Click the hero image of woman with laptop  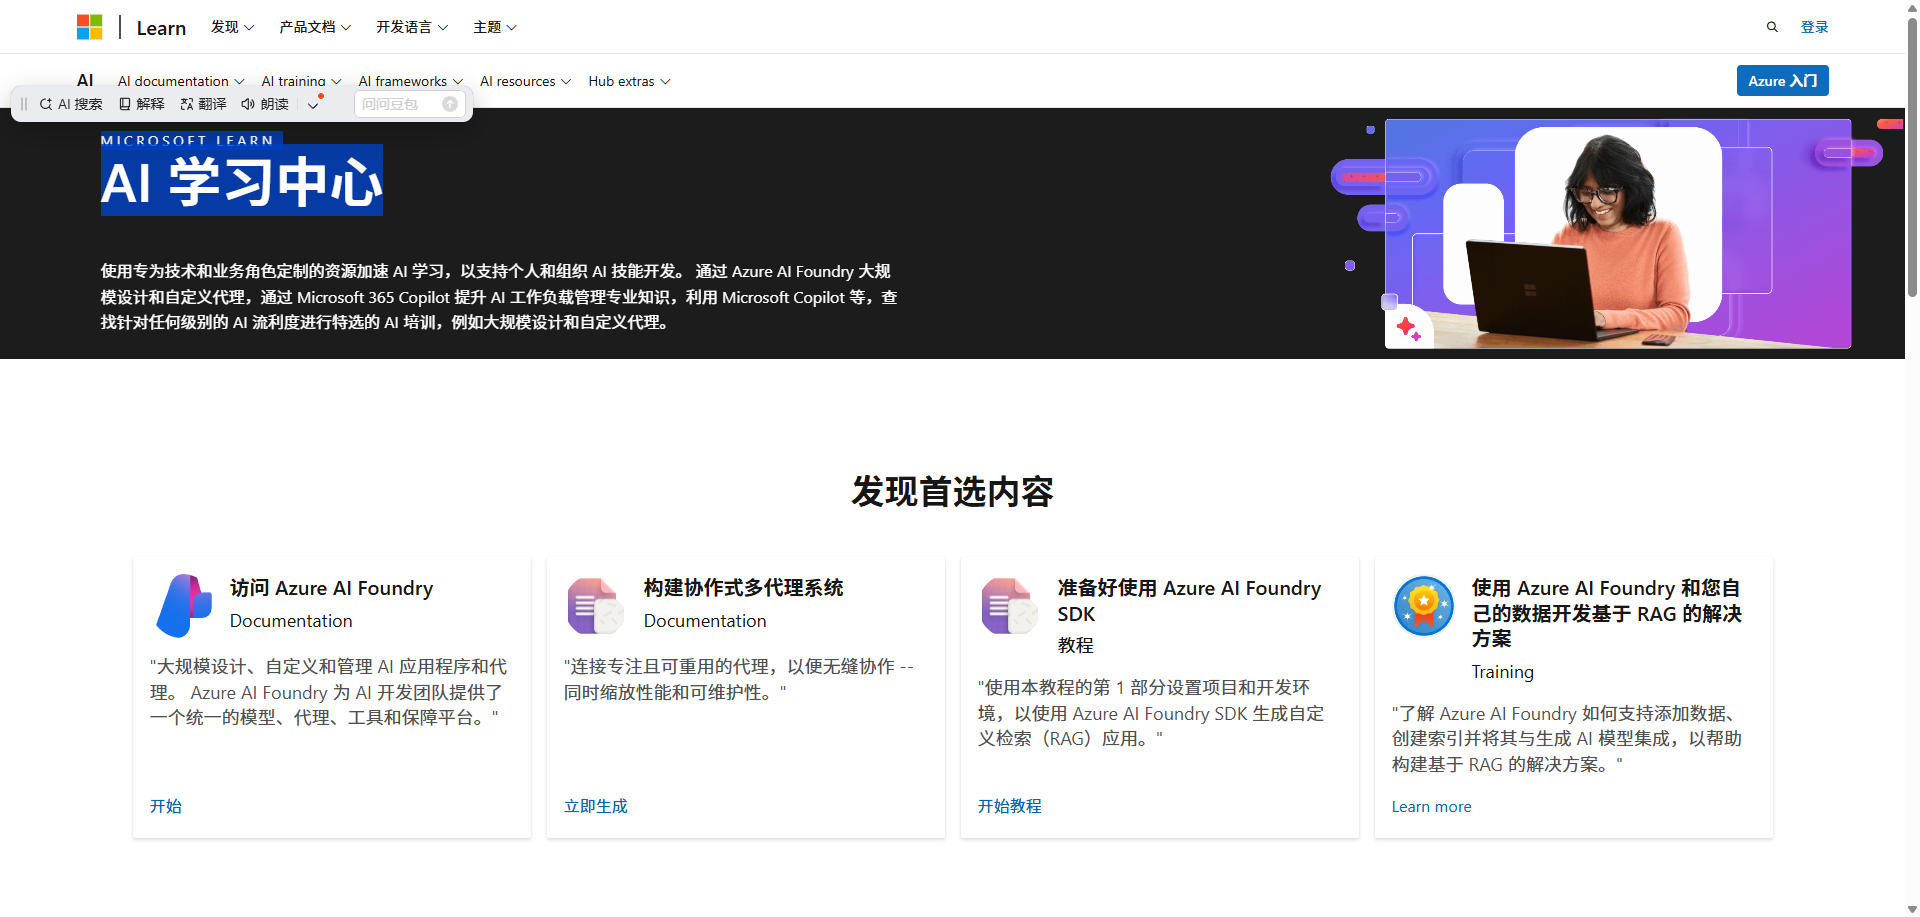coord(1617,234)
